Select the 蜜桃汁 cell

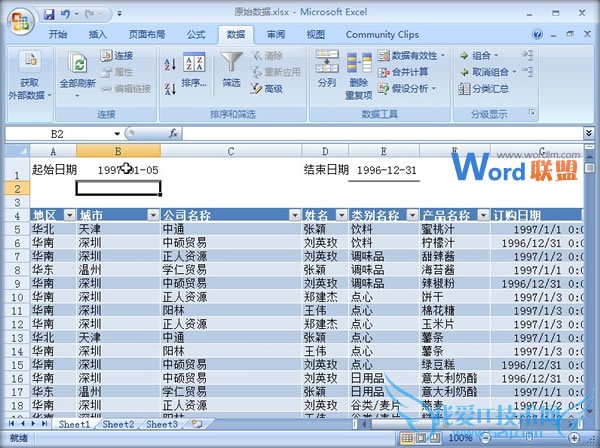click(x=455, y=229)
